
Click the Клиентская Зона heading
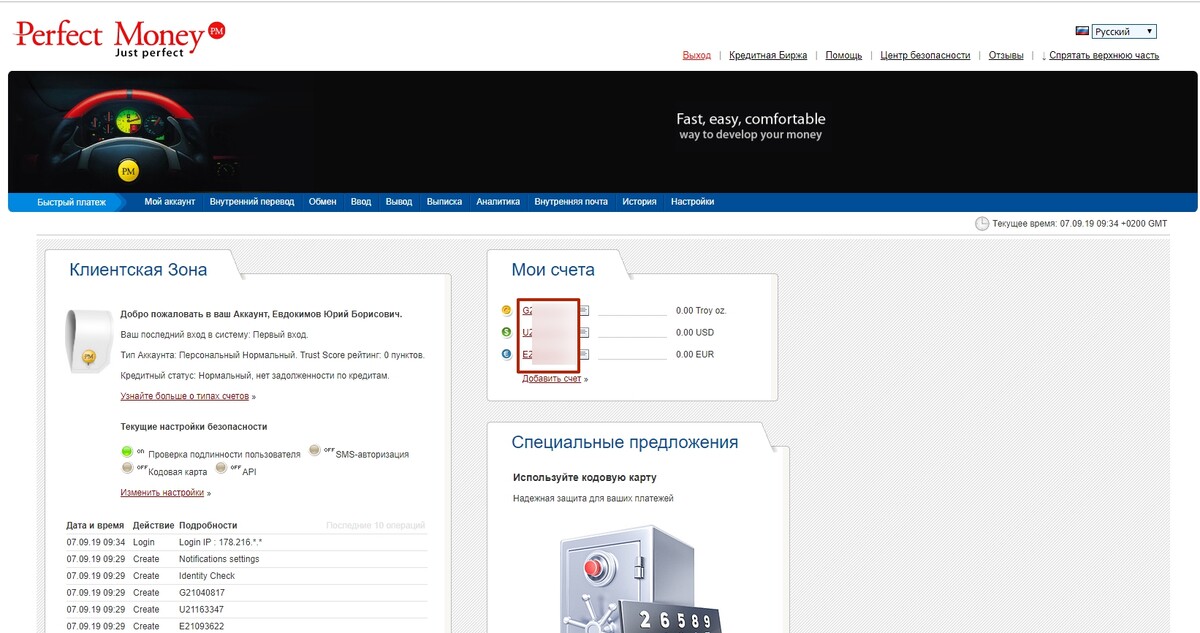pyautogui.click(x=138, y=270)
